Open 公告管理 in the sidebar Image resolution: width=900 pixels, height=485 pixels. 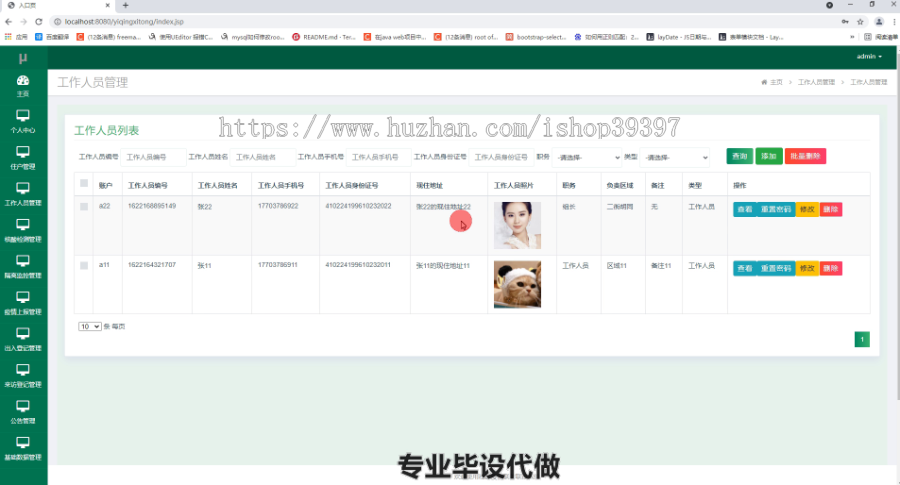[x=23, y=412]
